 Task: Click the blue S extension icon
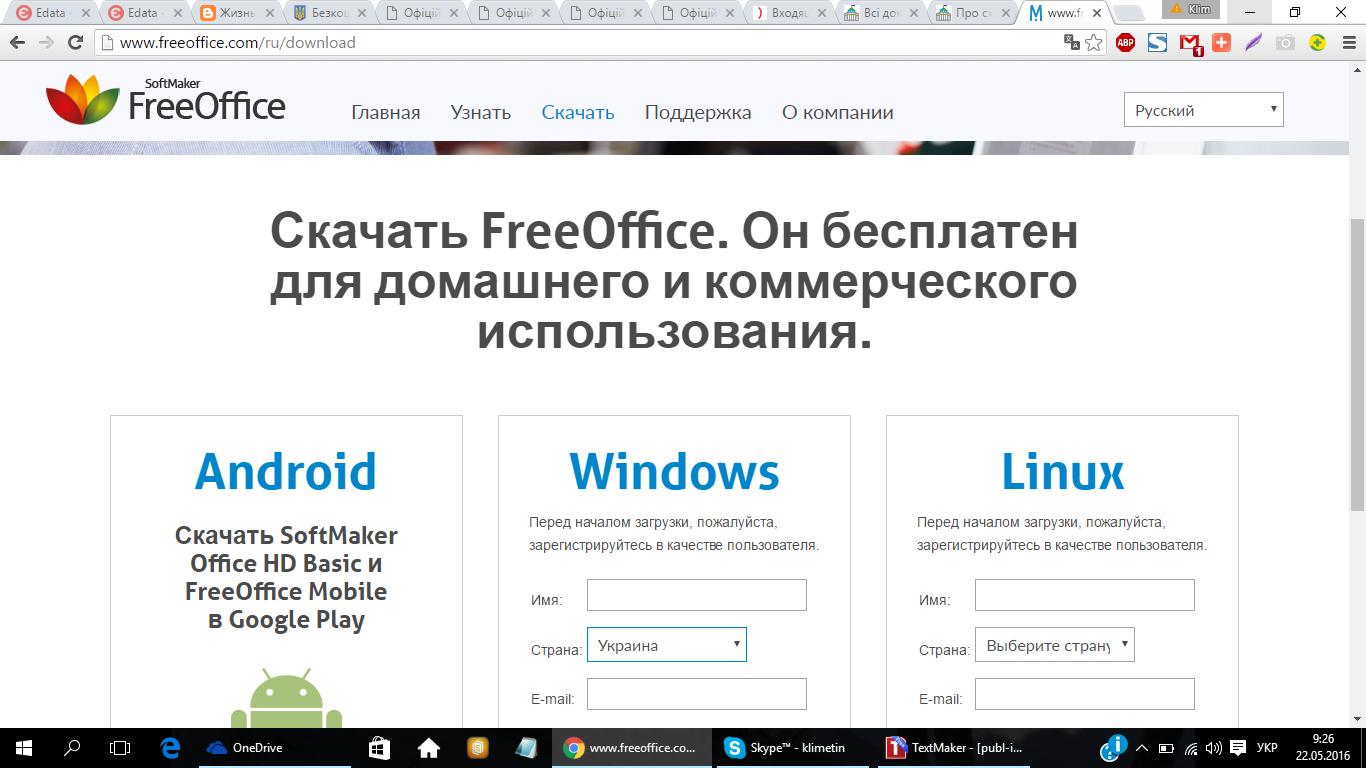pyautogui.click(x=1157, y=43)
